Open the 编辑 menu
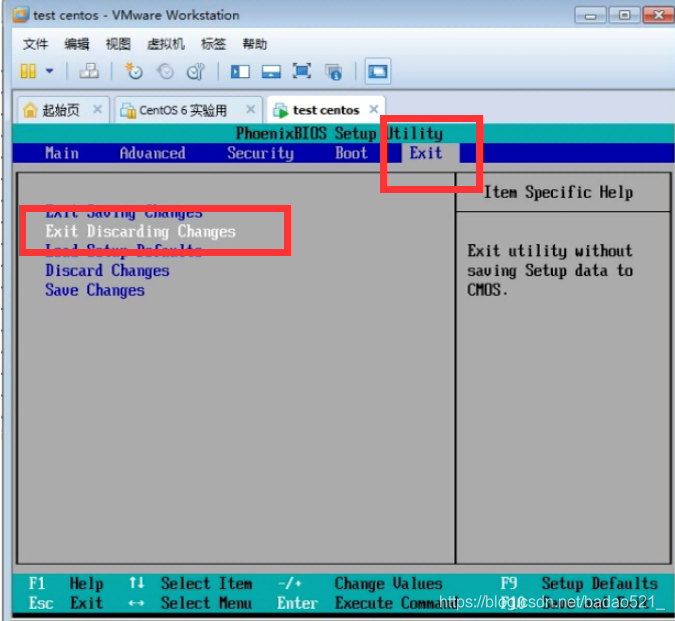This screenshot has height=621, width=675. pos(77,44)
